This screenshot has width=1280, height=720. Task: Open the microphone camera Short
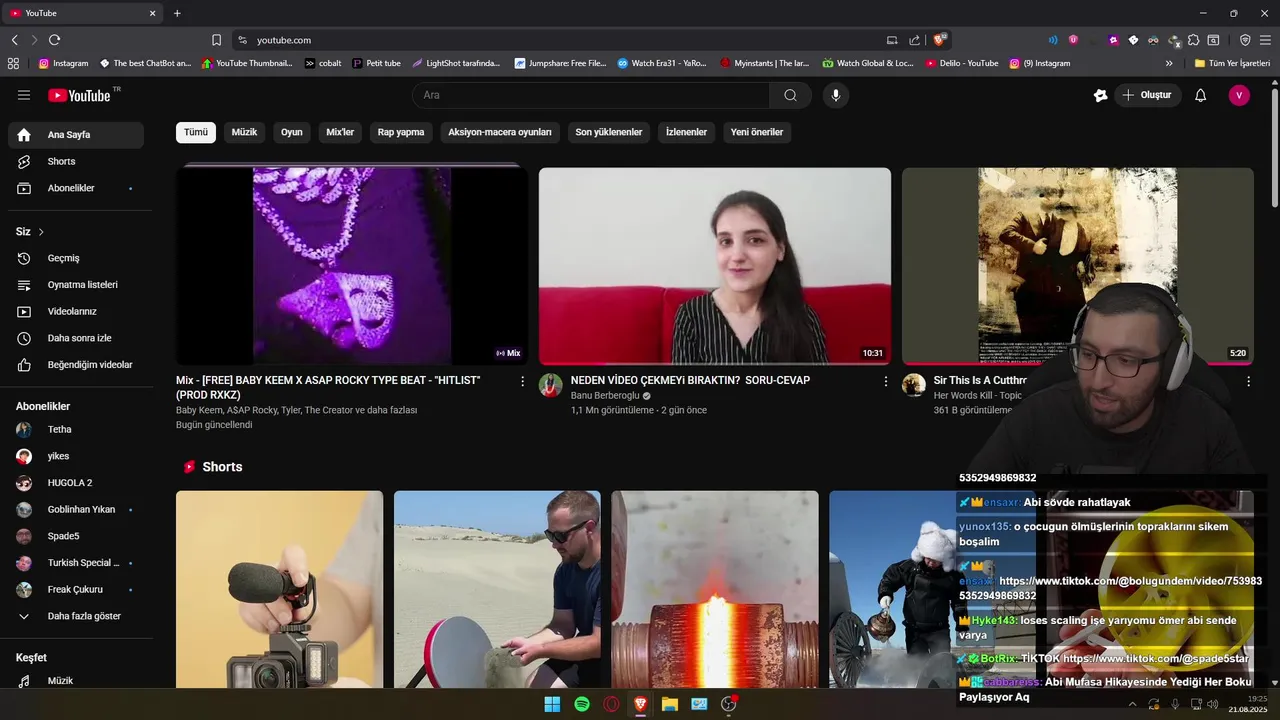point(279,589)
